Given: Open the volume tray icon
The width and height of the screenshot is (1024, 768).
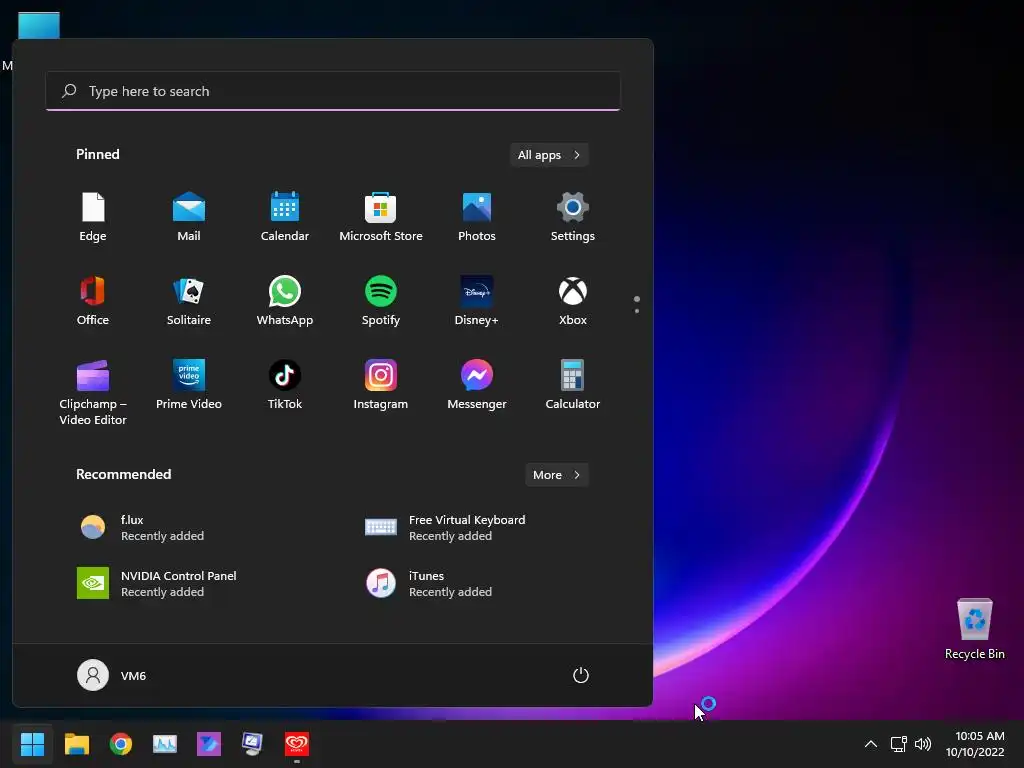Looking at the screenshot, I should point(923,744).
